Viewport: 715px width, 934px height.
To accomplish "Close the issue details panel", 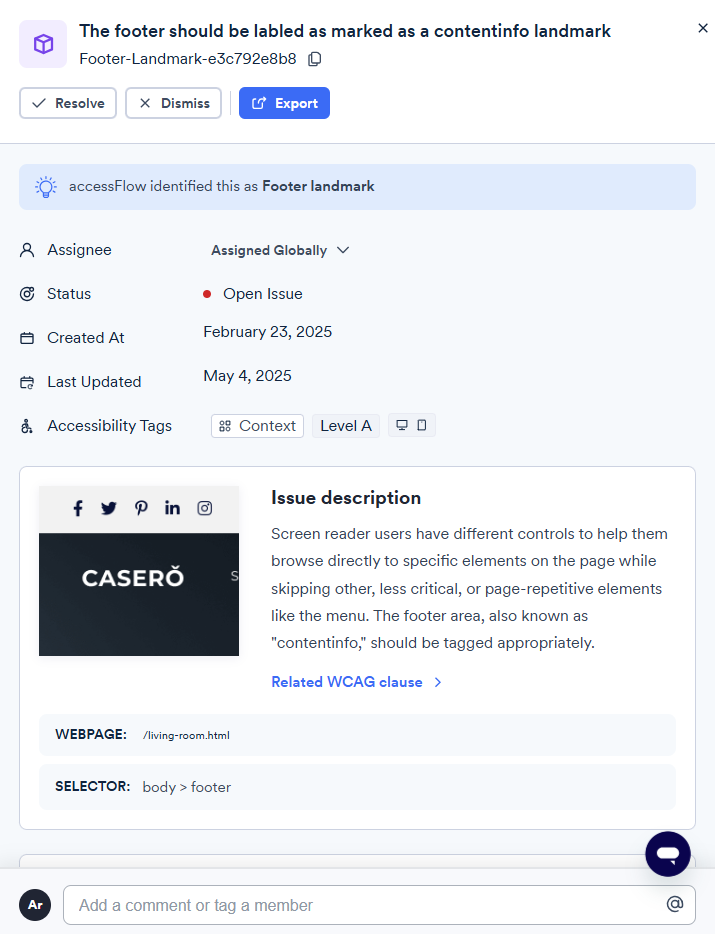I will (702, 28).
